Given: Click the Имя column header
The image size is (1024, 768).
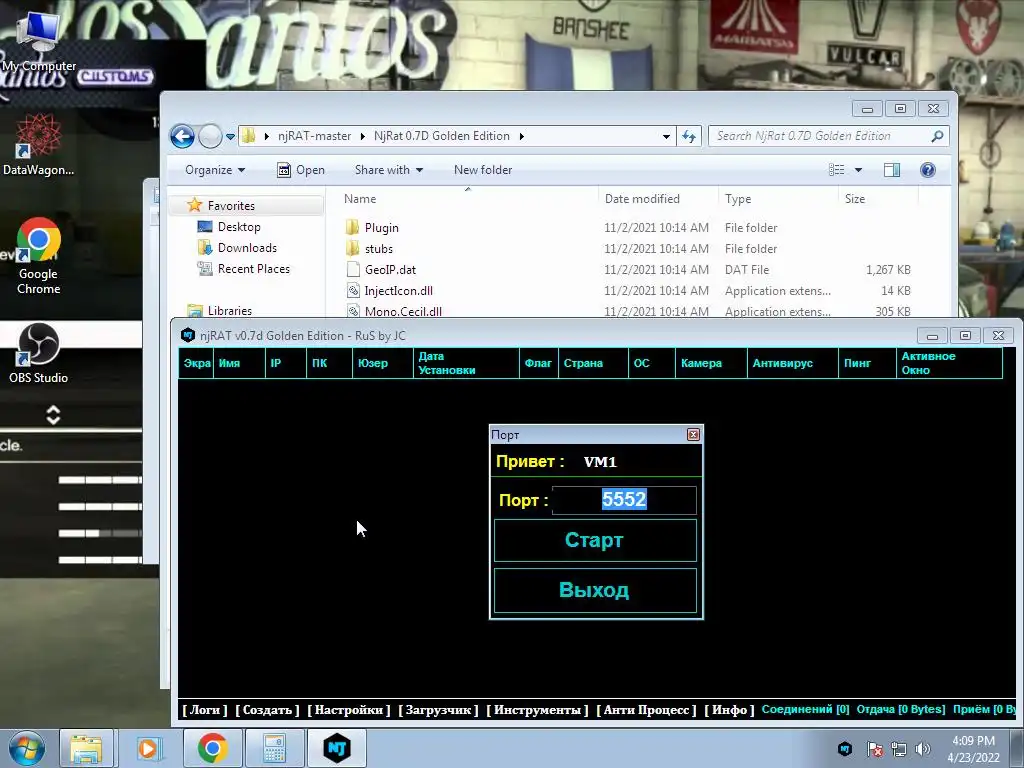Looking at the screenshot, I should click(239, 363).
